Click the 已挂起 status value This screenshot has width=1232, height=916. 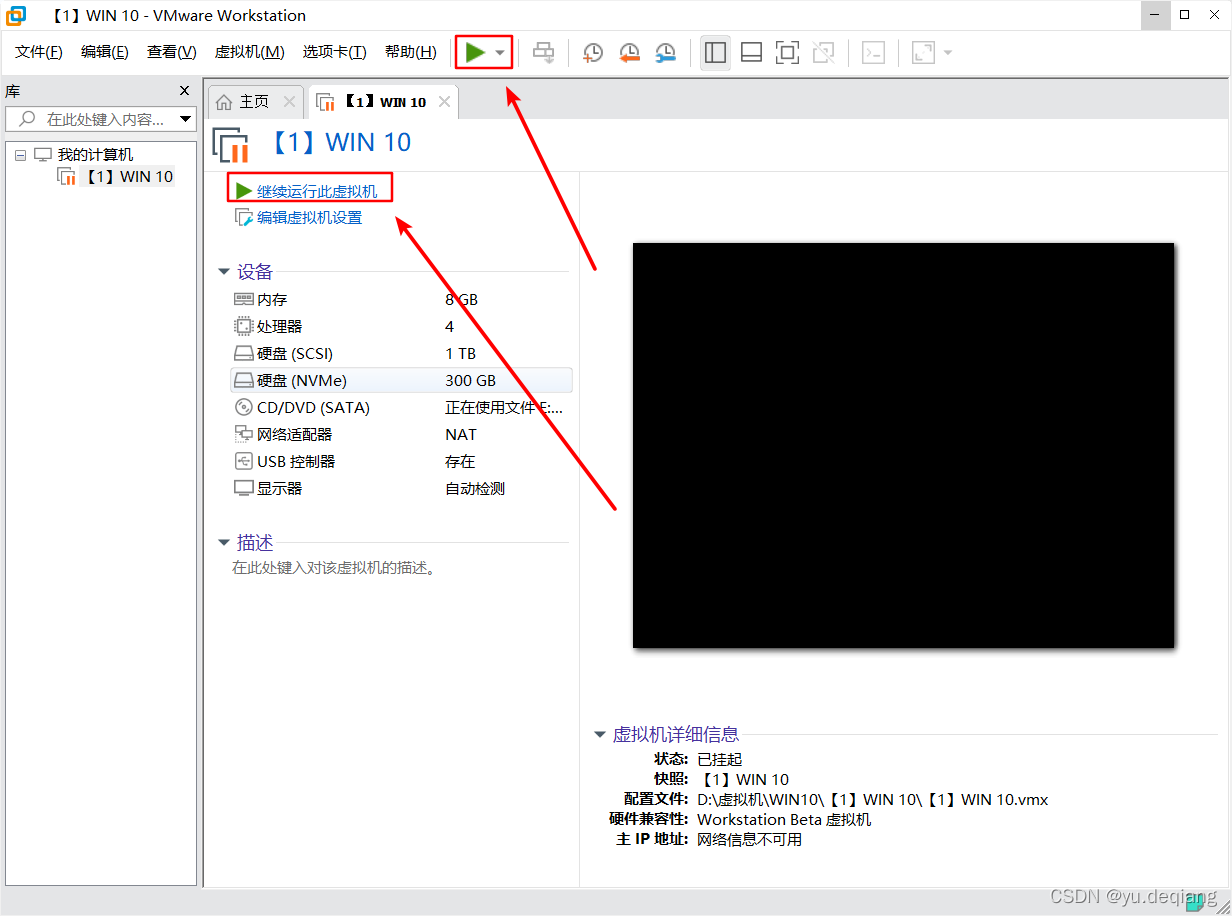point(720,759)
